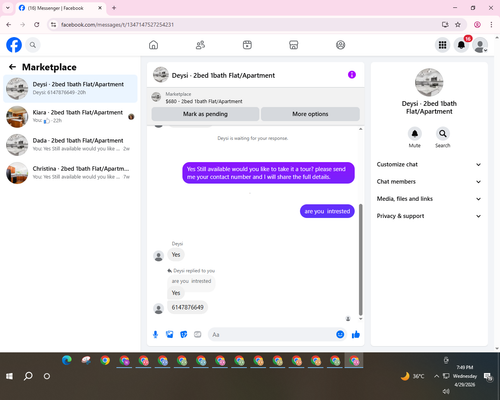Record a voice clip with the microphone icon

[x=155, y=334]
